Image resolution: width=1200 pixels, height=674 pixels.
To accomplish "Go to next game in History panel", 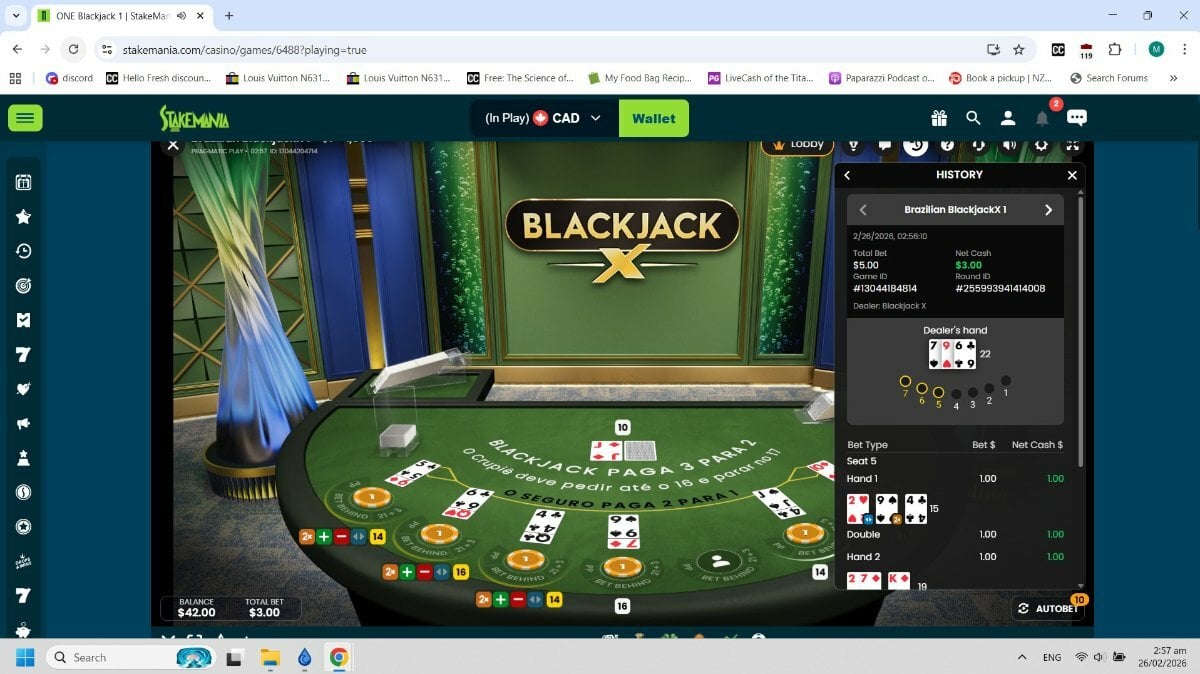I will click(1048, 210).
